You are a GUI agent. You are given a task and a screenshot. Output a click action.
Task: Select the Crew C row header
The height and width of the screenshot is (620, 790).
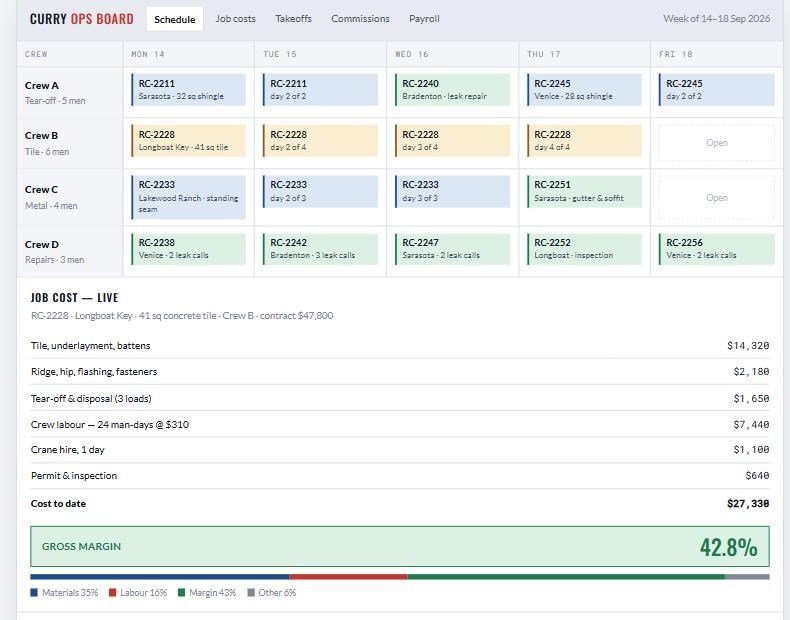pos(70,197)
